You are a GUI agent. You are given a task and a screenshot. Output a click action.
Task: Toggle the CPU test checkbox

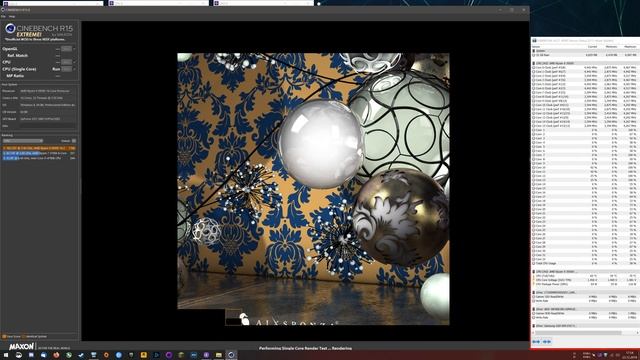74,62
